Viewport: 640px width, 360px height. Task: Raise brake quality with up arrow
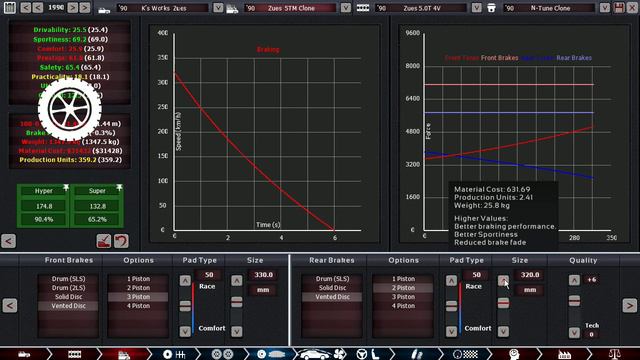click(574, 280)
